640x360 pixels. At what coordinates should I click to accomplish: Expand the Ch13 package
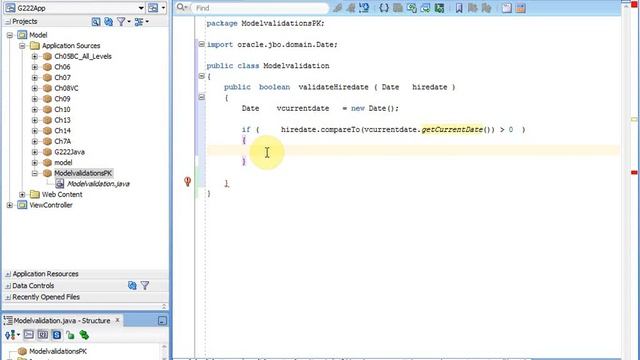[35, 120]
